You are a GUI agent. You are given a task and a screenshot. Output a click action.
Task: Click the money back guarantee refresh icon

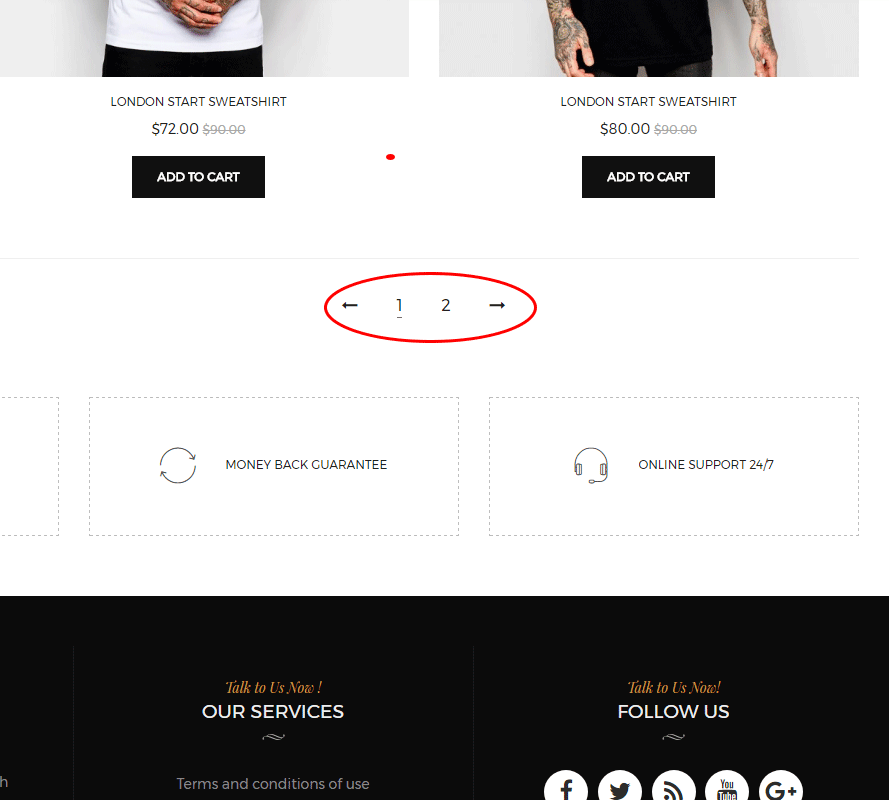(x=177, y=465)
